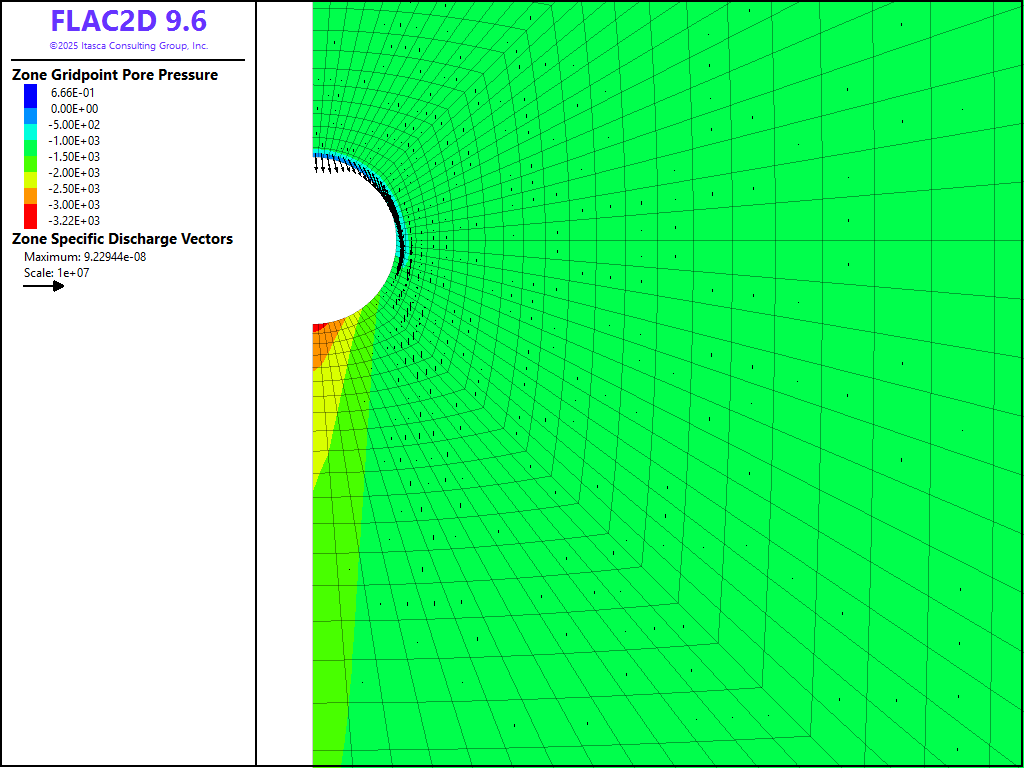Screen dimensions: 1024x768
Task: Click the FLAC2D 9.6 title
Action: [128, 21]
